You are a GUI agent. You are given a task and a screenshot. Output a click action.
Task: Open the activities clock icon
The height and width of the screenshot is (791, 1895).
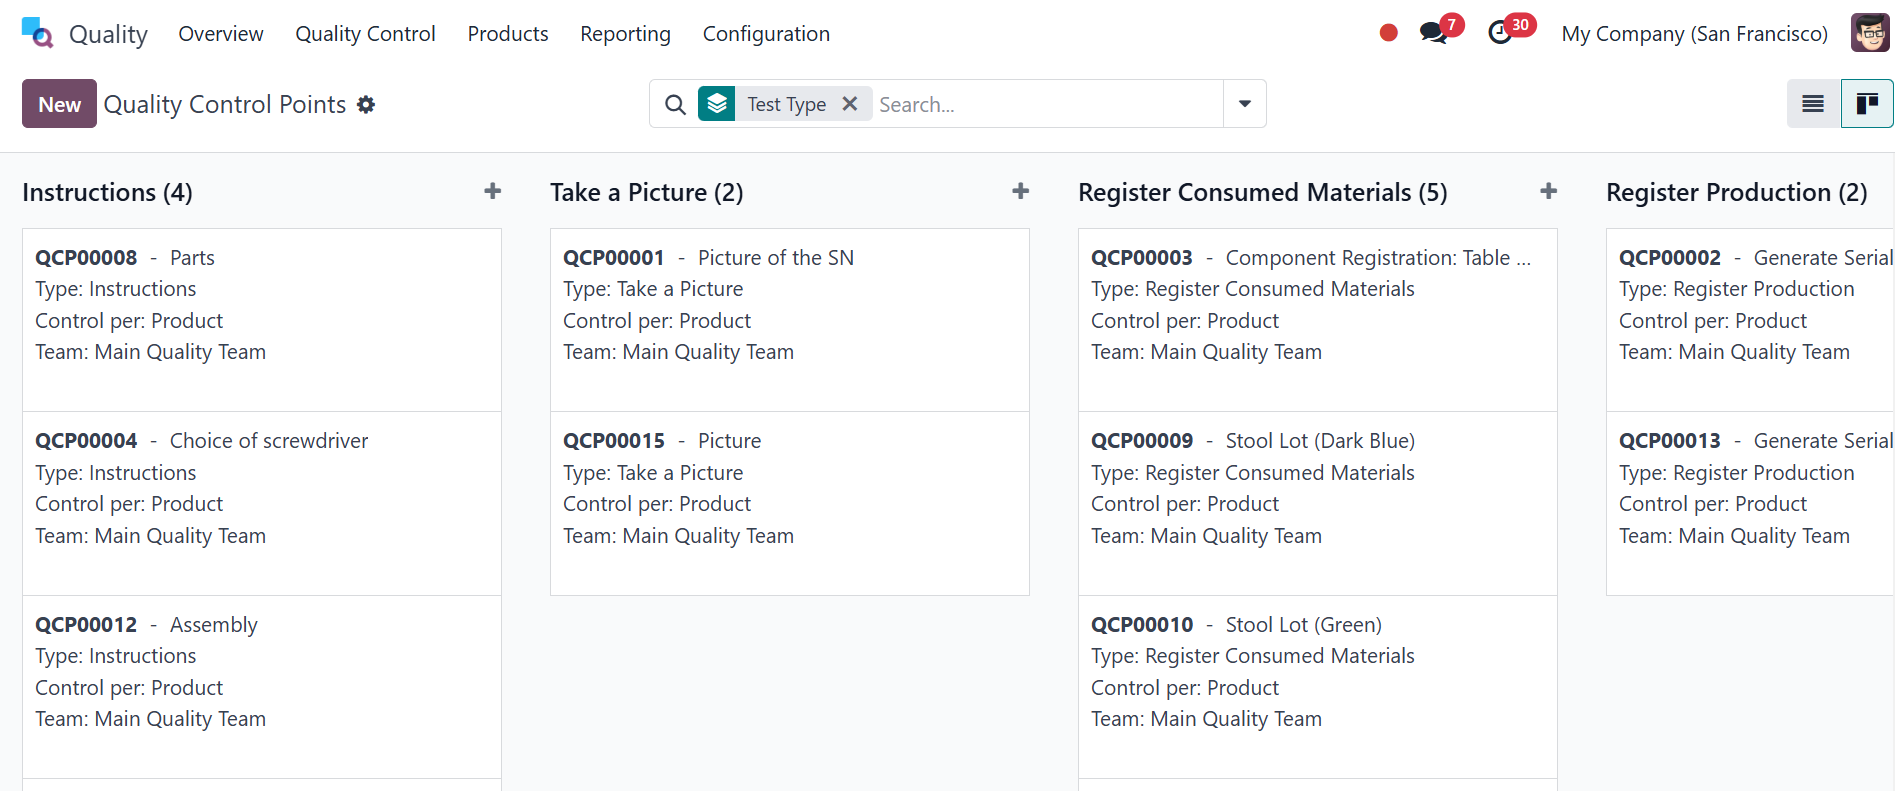1500,33
